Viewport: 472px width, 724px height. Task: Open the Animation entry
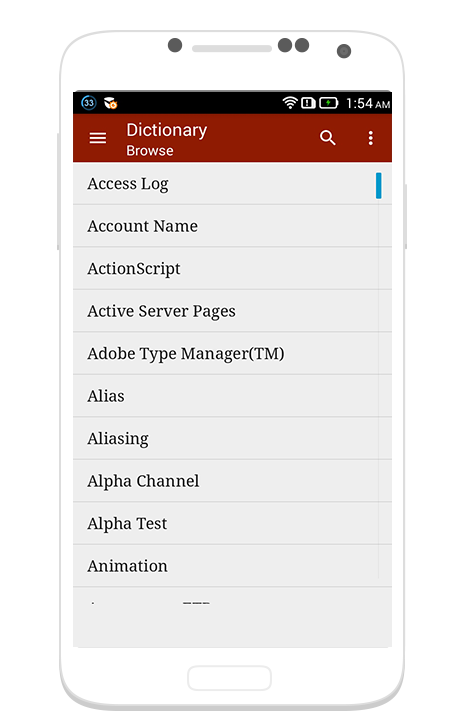pyautogui.click(x=232, y=566)
